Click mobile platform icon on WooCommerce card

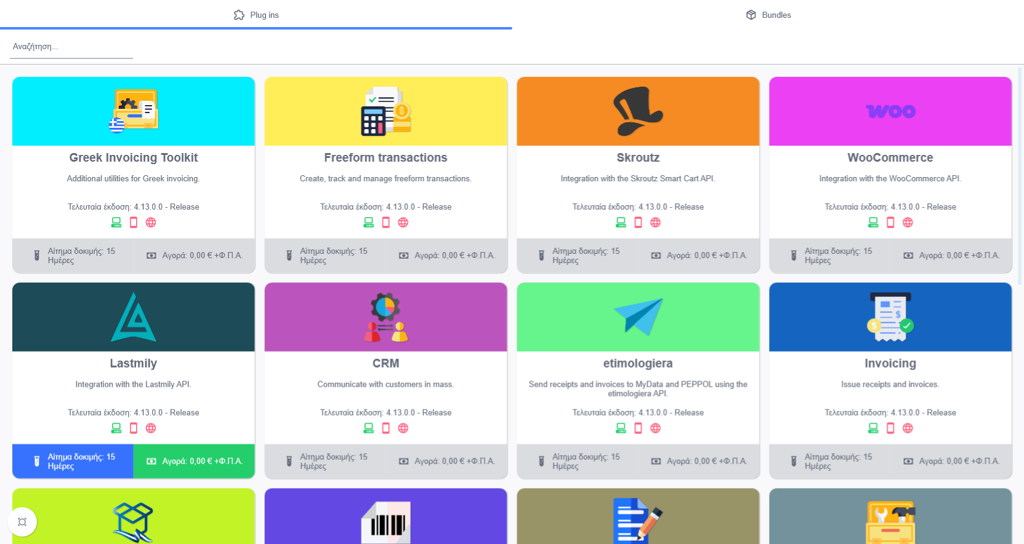pyautogui.click(x=890, y=223)
